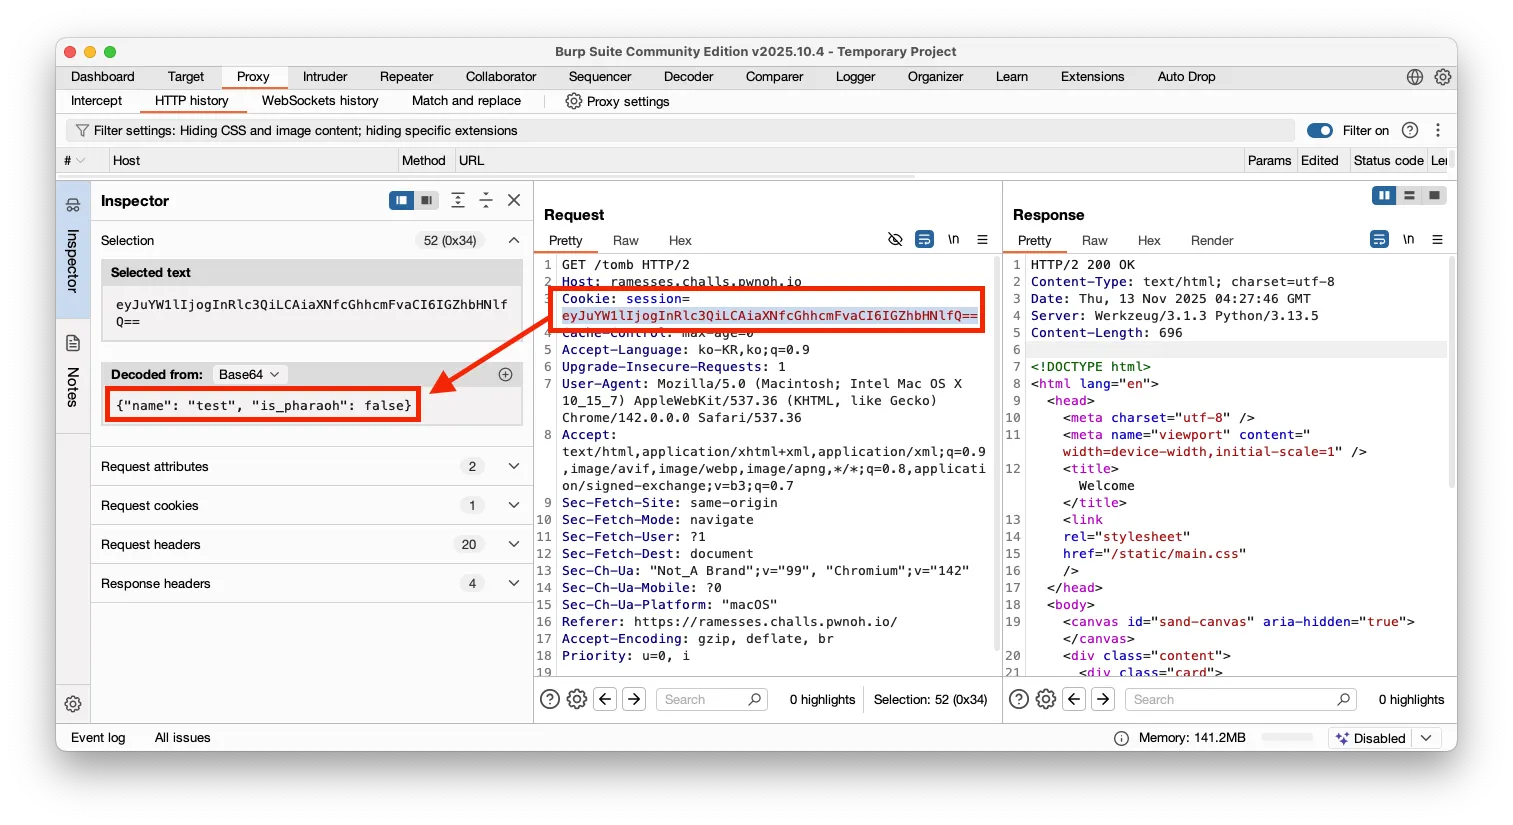1513x825 pixels.
Task: Go to next Response search match
Action: pos(1103,699)
